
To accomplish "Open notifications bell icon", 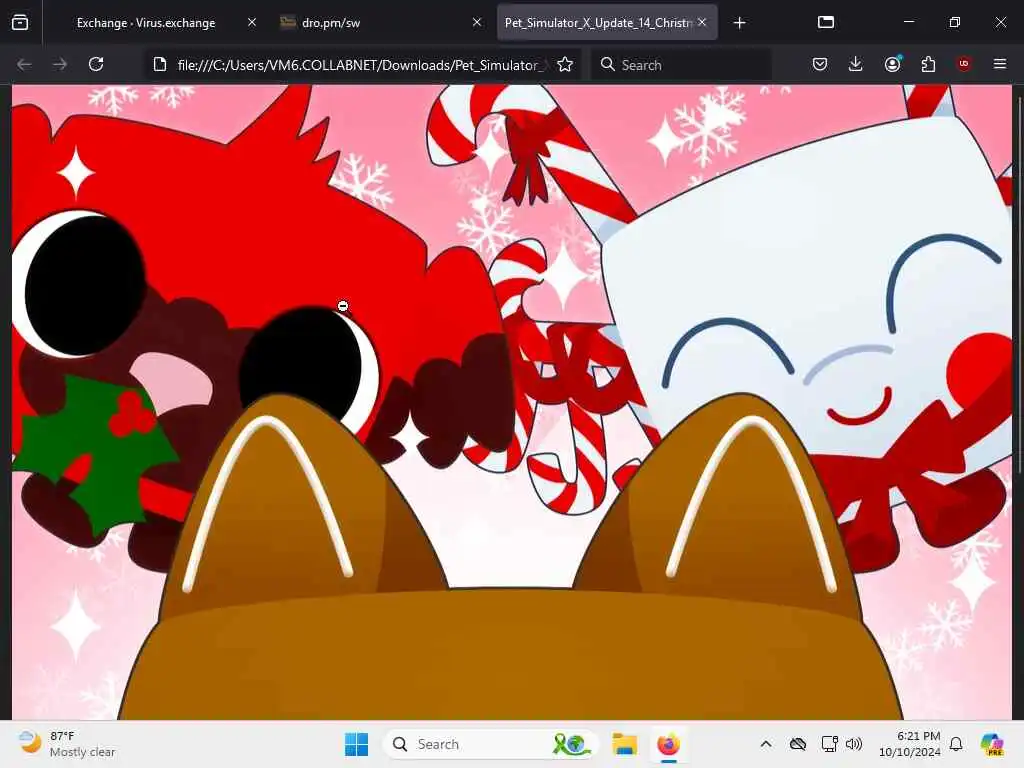I will pos(957,744).
